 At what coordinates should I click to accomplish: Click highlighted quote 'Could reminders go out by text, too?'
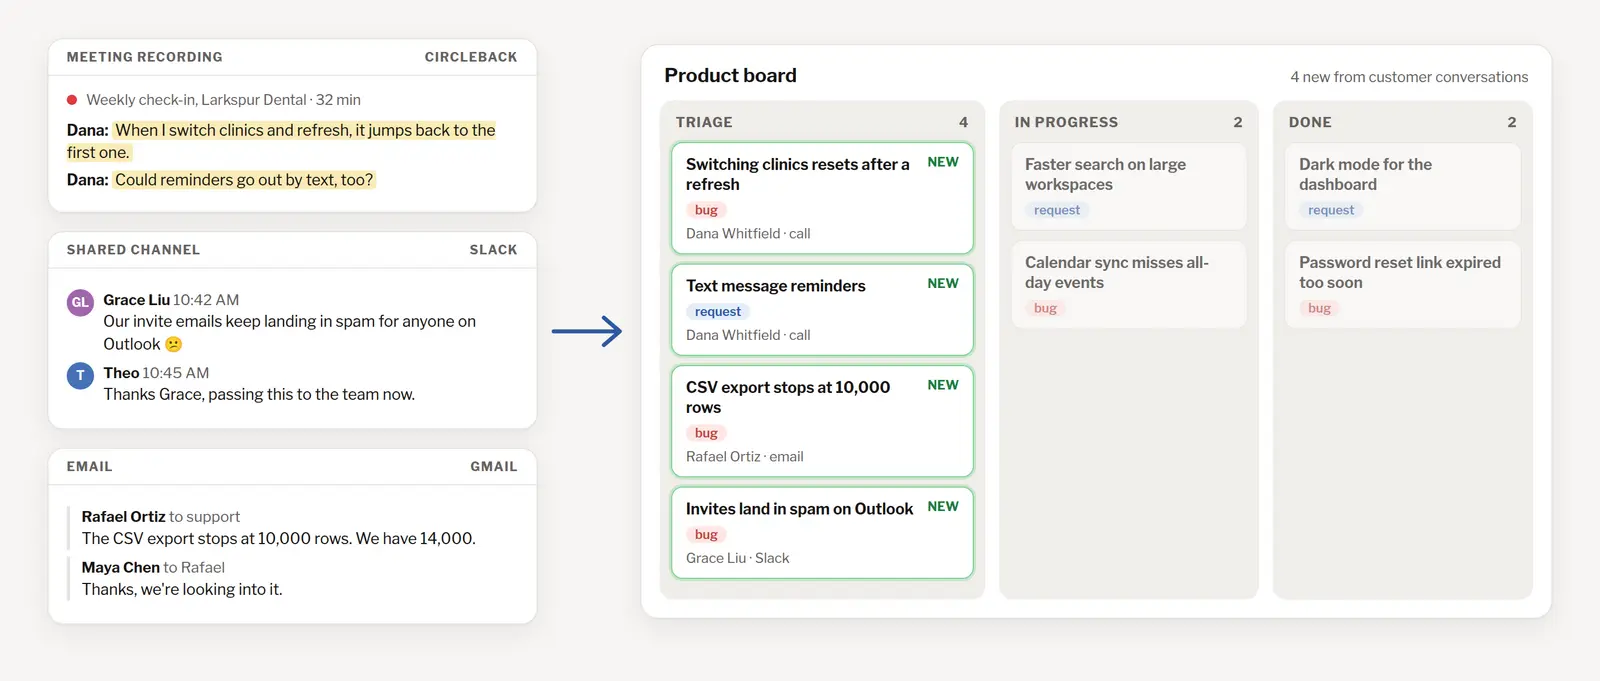point(244,180)
